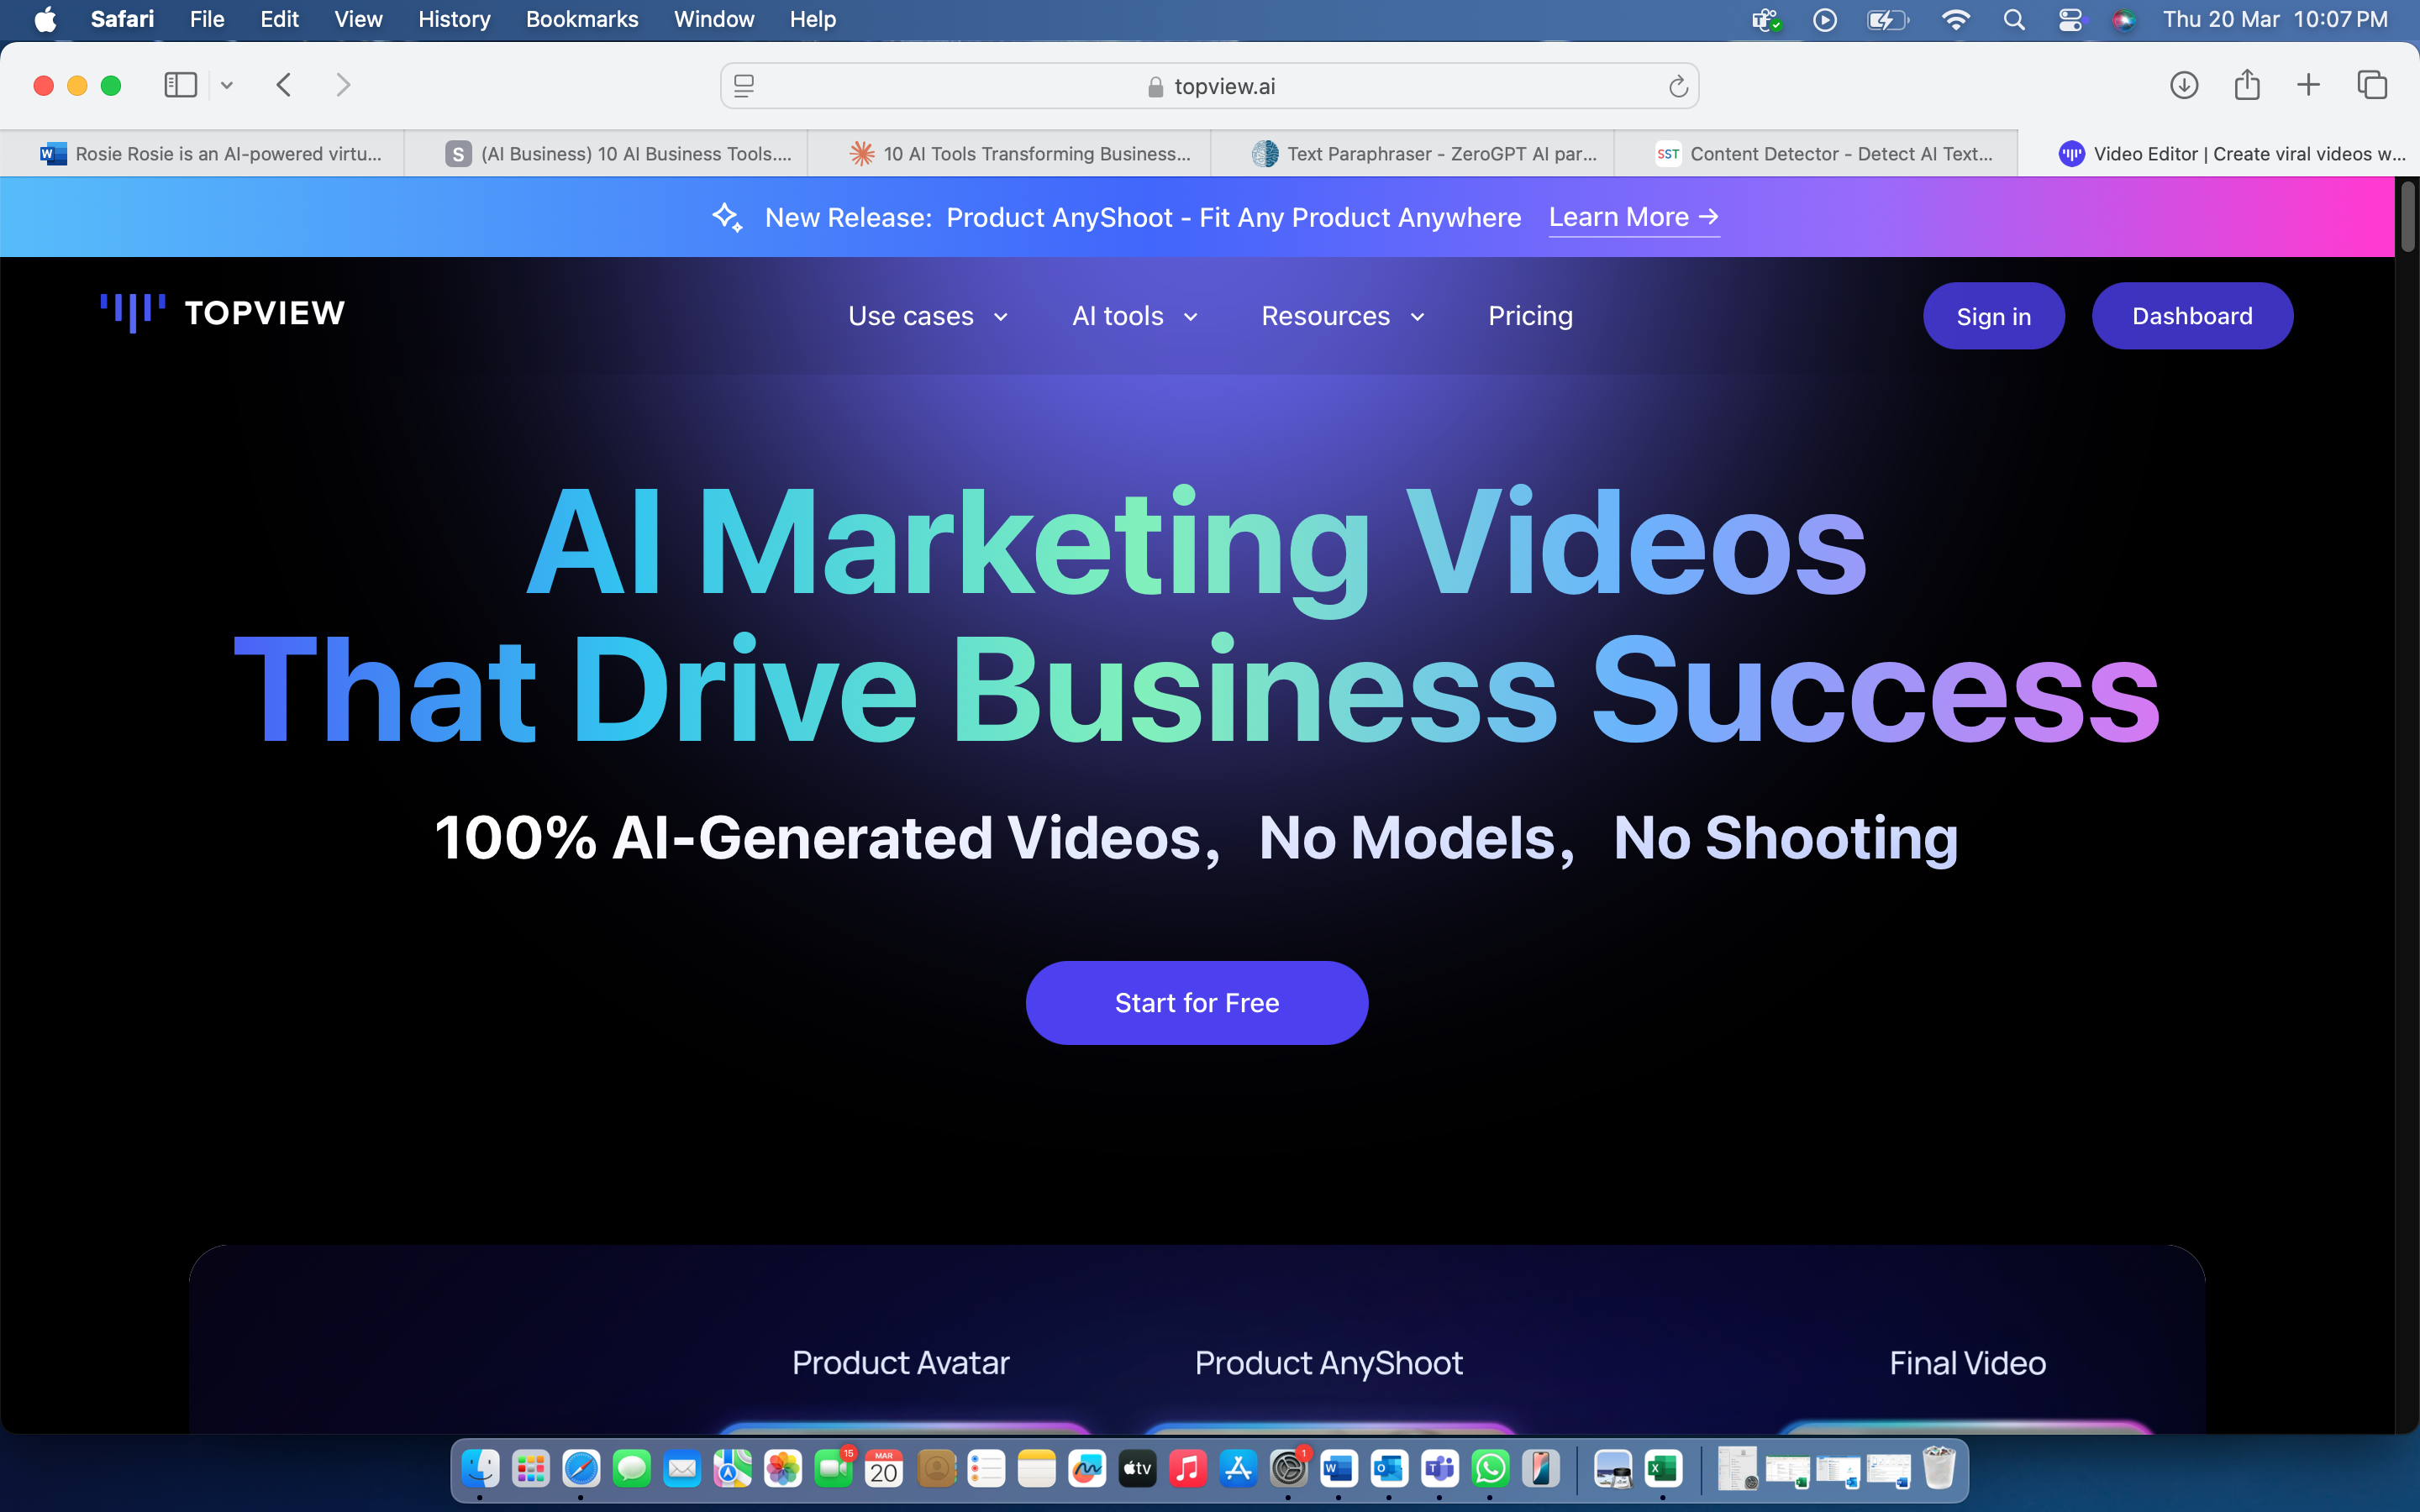Image resolution: width=2420 pixels, height=1512 pixels.
Task: Open App Store from the Dock
Action: tap(1238, 1468)
